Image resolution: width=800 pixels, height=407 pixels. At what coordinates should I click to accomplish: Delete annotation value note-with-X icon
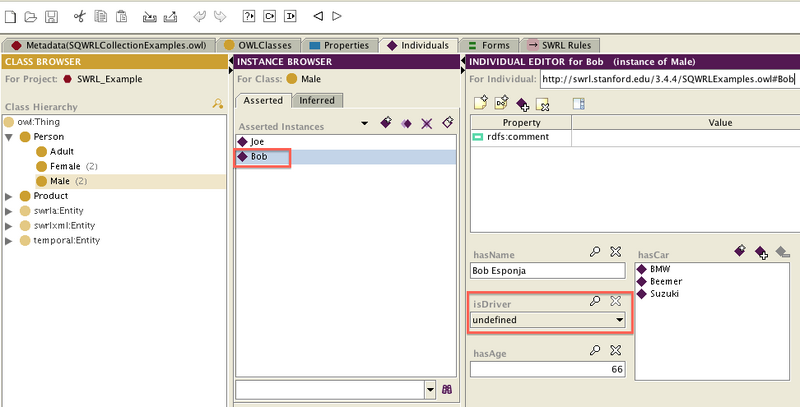coord(542,105)
